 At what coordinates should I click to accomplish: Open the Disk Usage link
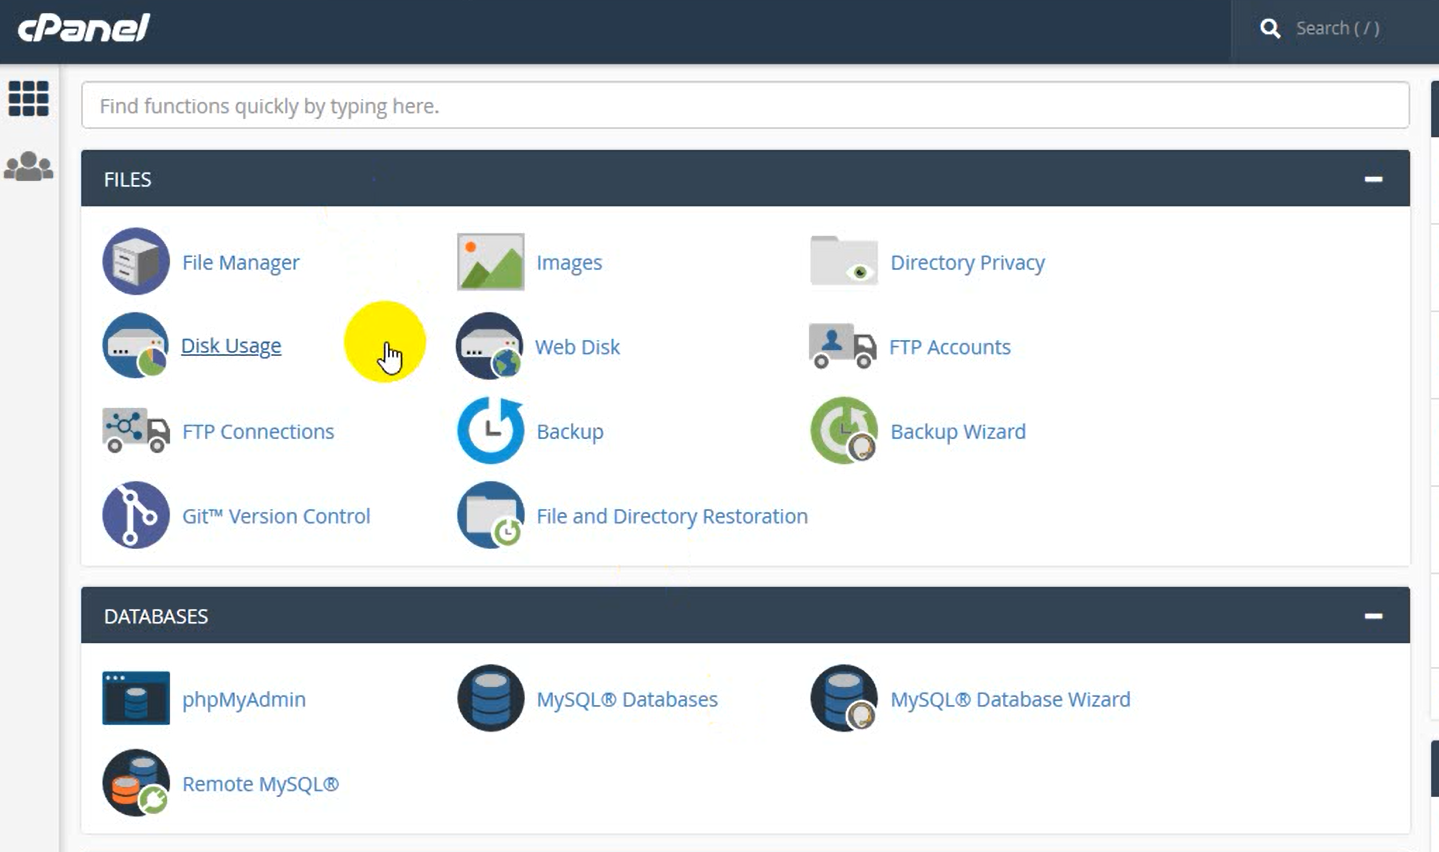click(231, 346)
